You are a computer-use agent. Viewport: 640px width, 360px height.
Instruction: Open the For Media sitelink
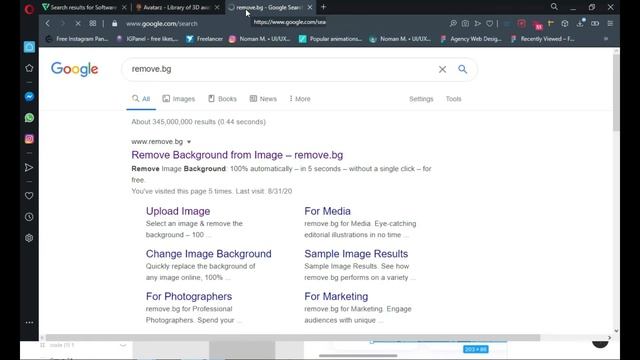click(x=327, y=211)
